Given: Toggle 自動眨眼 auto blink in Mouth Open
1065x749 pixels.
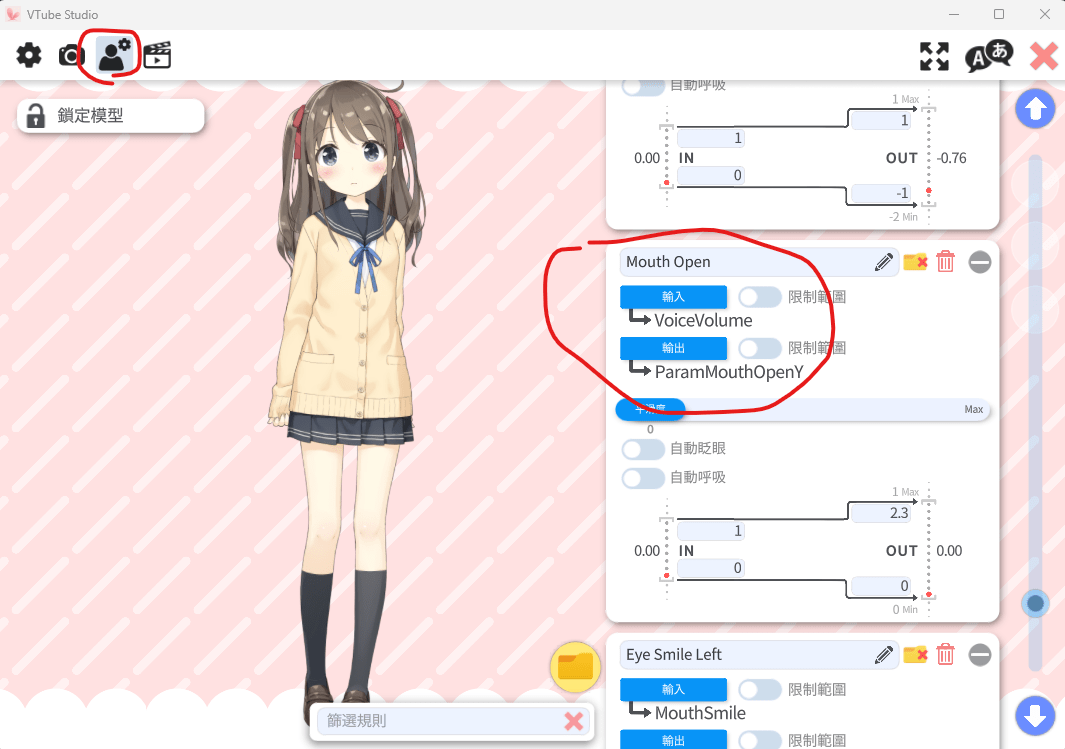Looking at the screenshot, I should (643, 449).
